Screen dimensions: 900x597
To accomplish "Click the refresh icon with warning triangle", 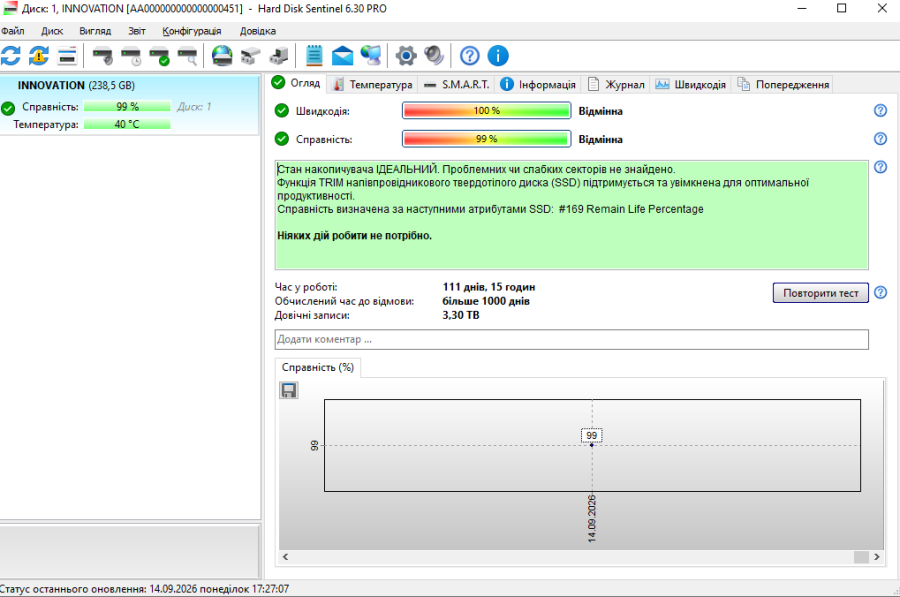I will point(39,56).
